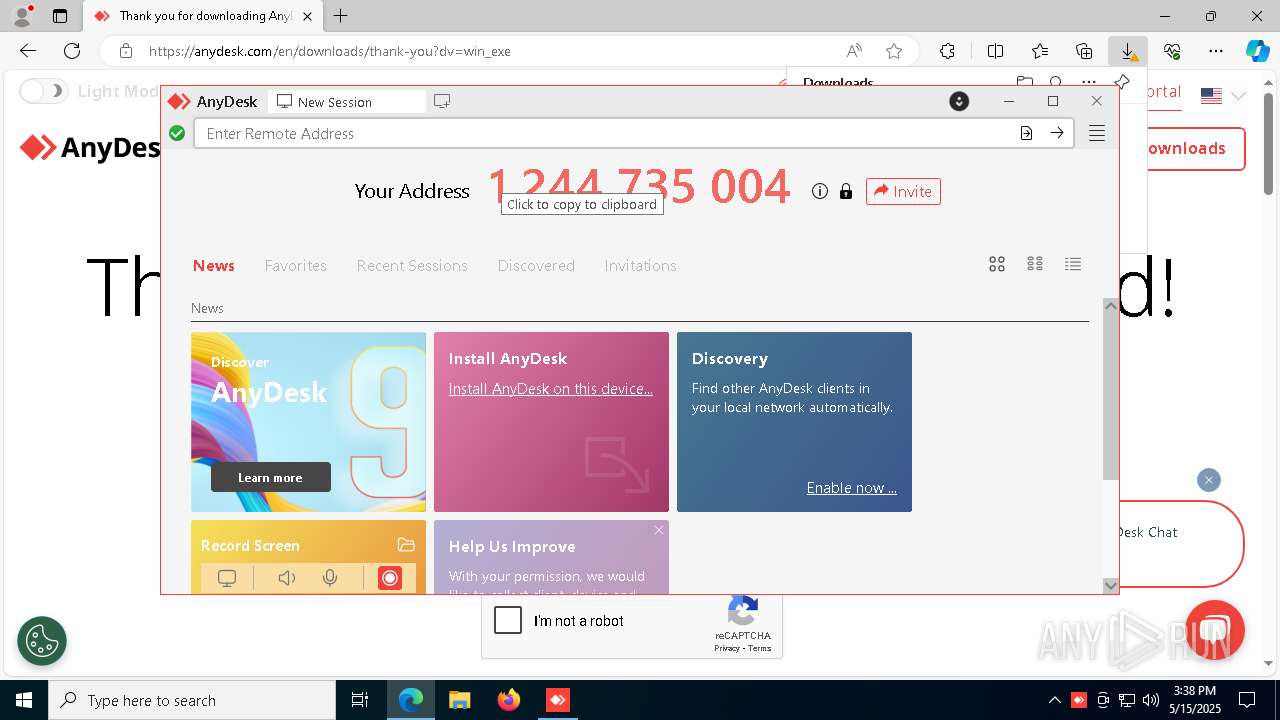The height and width of the screenshot is (720, 1280).
Task: Toggle the Light Mode switch on webpage
Action: click(x=43, y=91)
